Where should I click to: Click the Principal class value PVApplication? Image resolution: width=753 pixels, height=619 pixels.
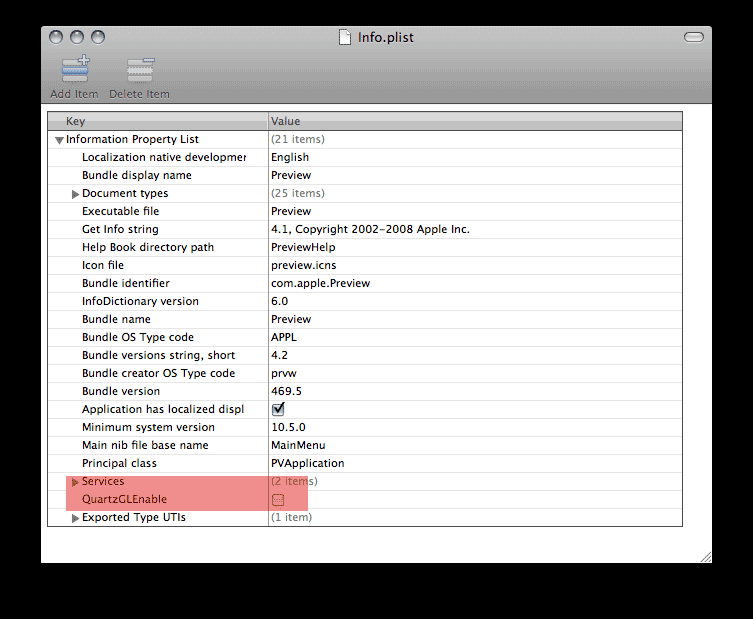tap(307, 463)
